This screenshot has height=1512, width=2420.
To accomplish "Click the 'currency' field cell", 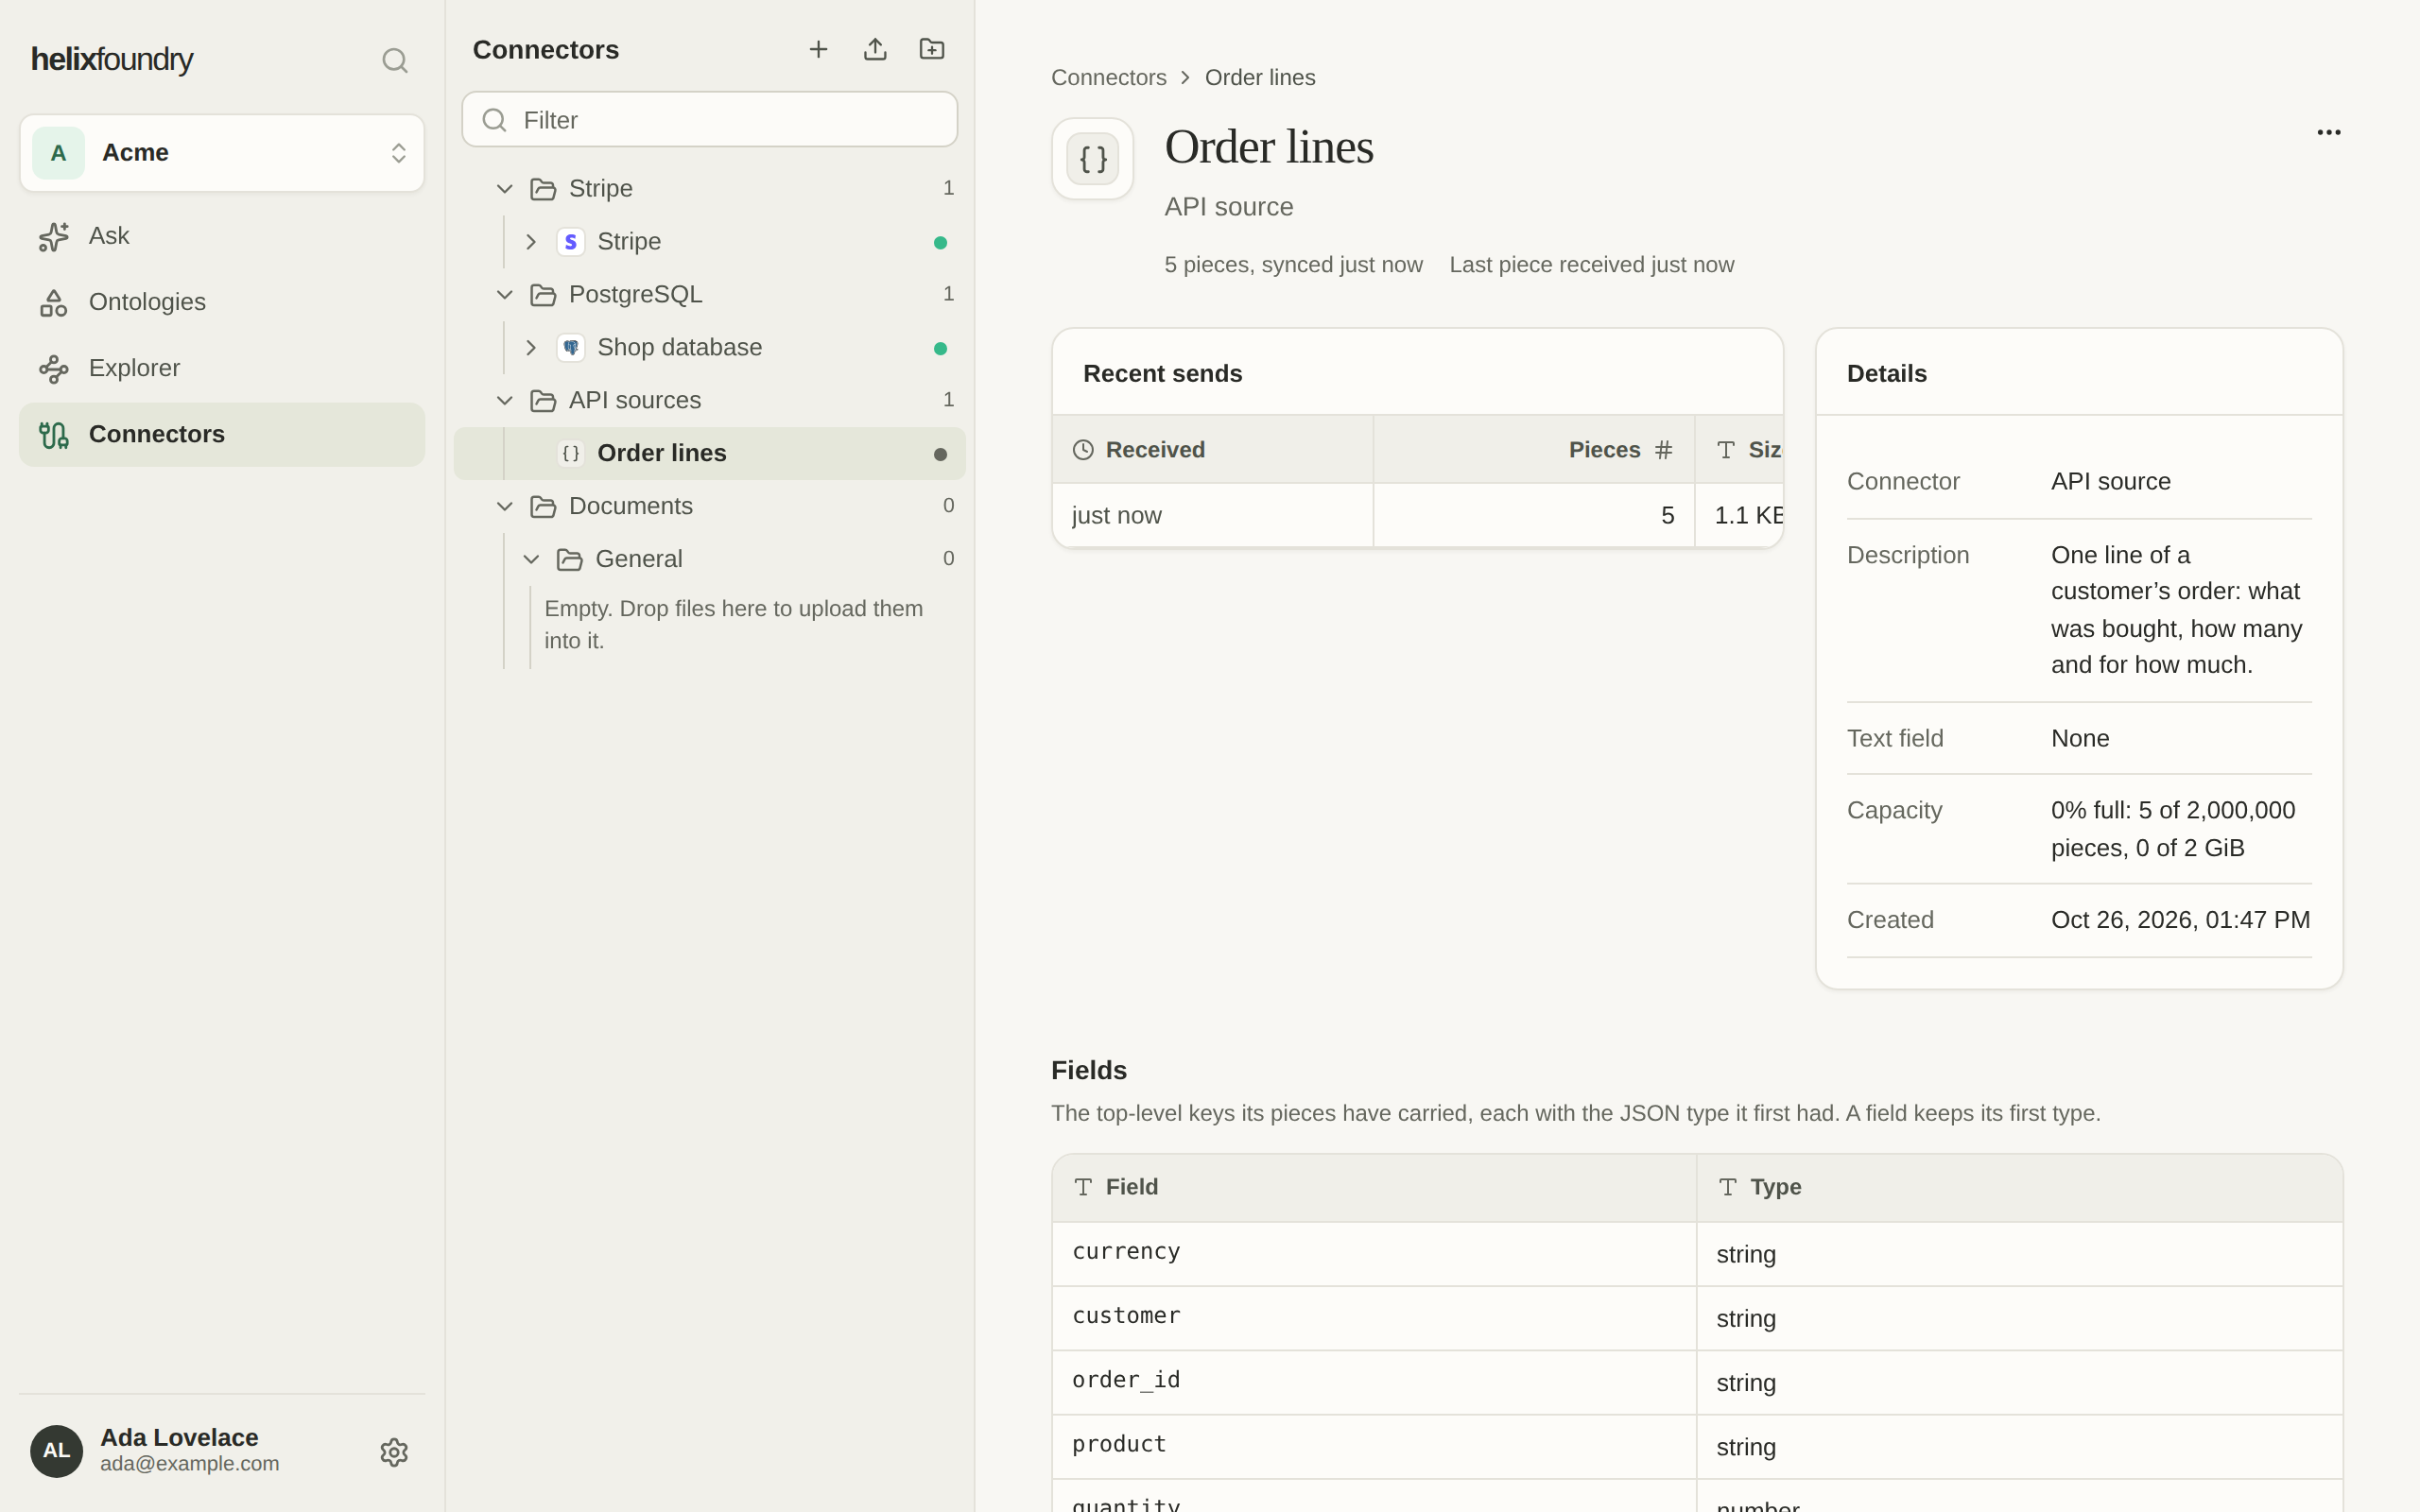I will pyautogui.click(x=1374, y=1254).
